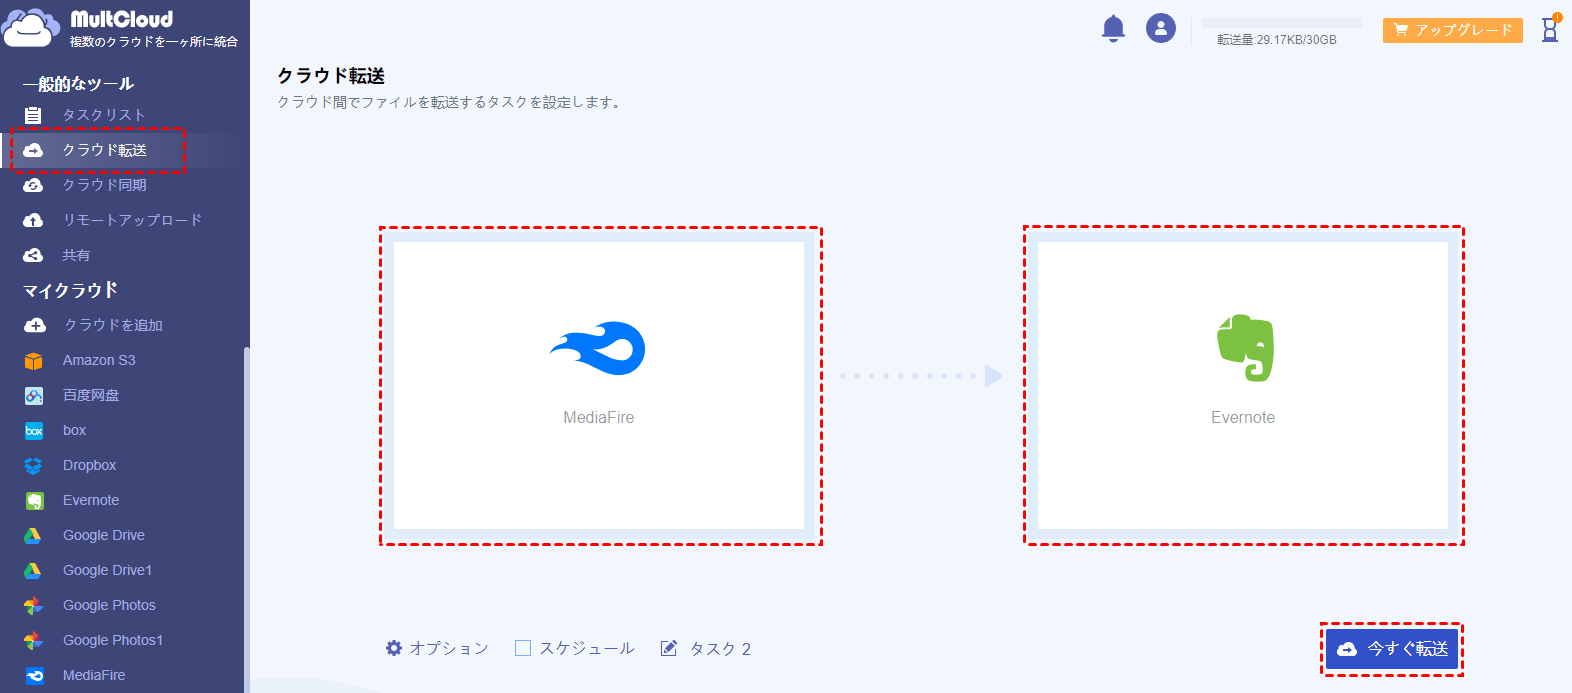Click the Dropbox icon in sidebar
The width and height of the screenshot is (1572, 693).
34,465
